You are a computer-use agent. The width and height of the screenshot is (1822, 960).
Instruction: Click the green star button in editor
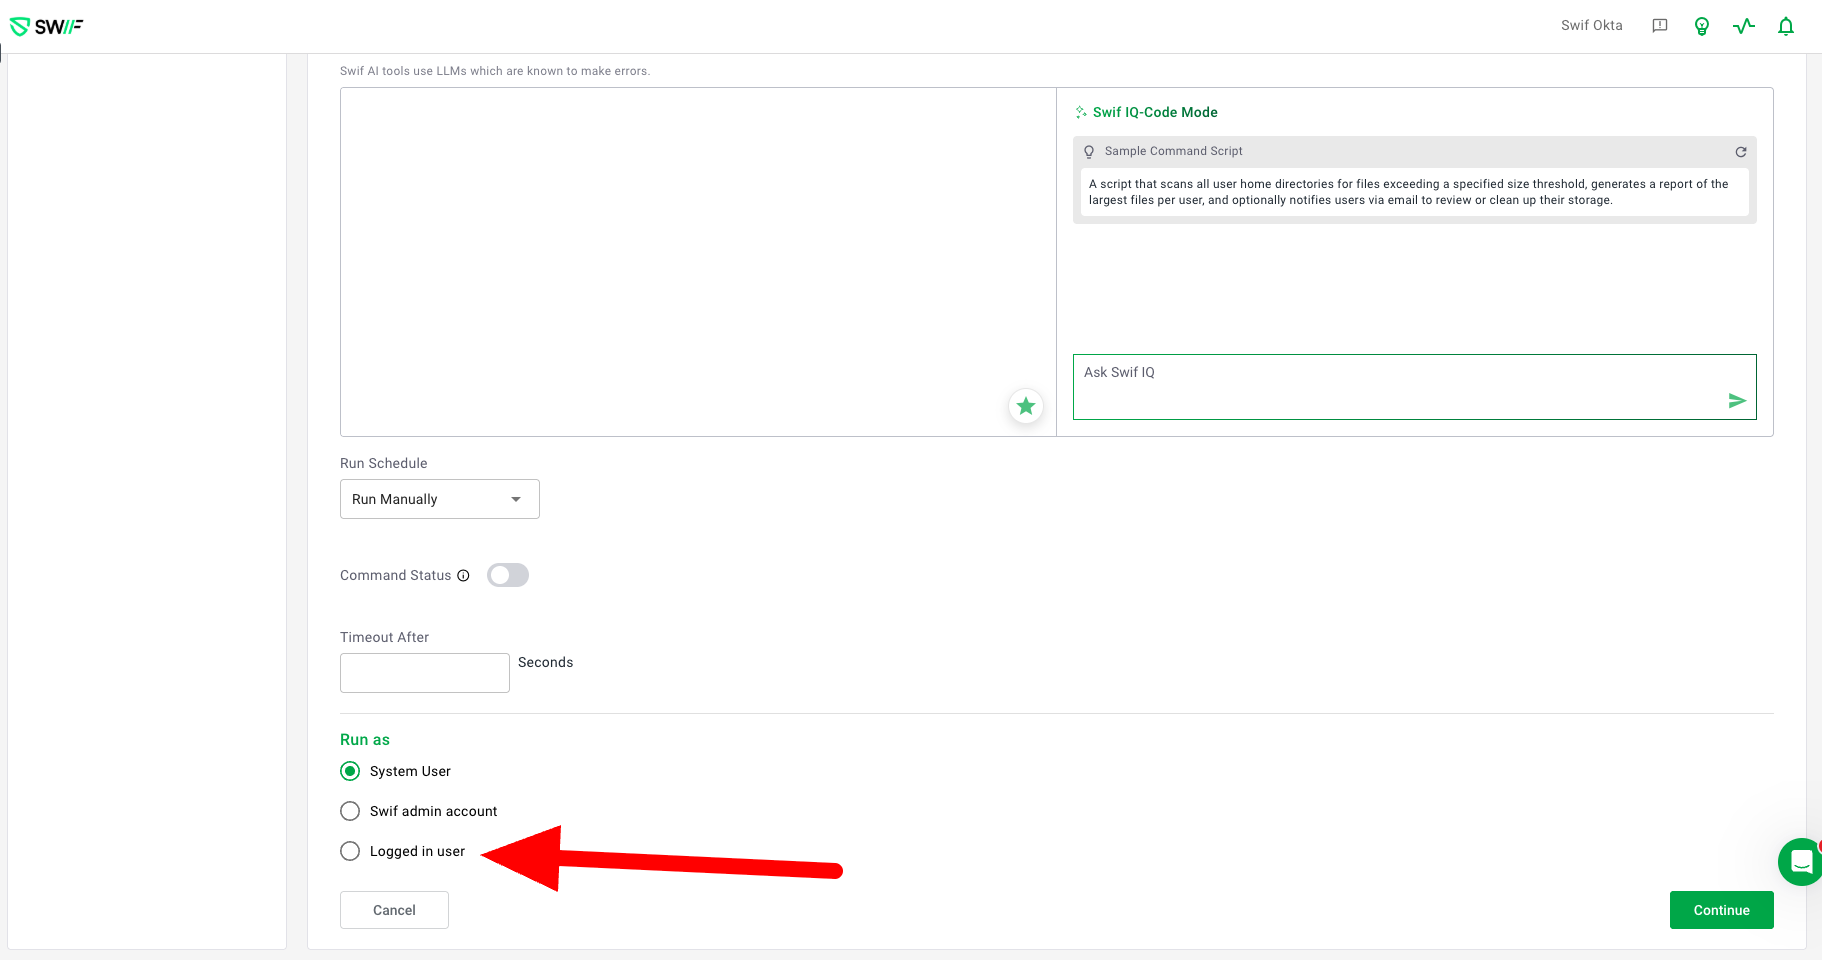(x=1026, y=406)
